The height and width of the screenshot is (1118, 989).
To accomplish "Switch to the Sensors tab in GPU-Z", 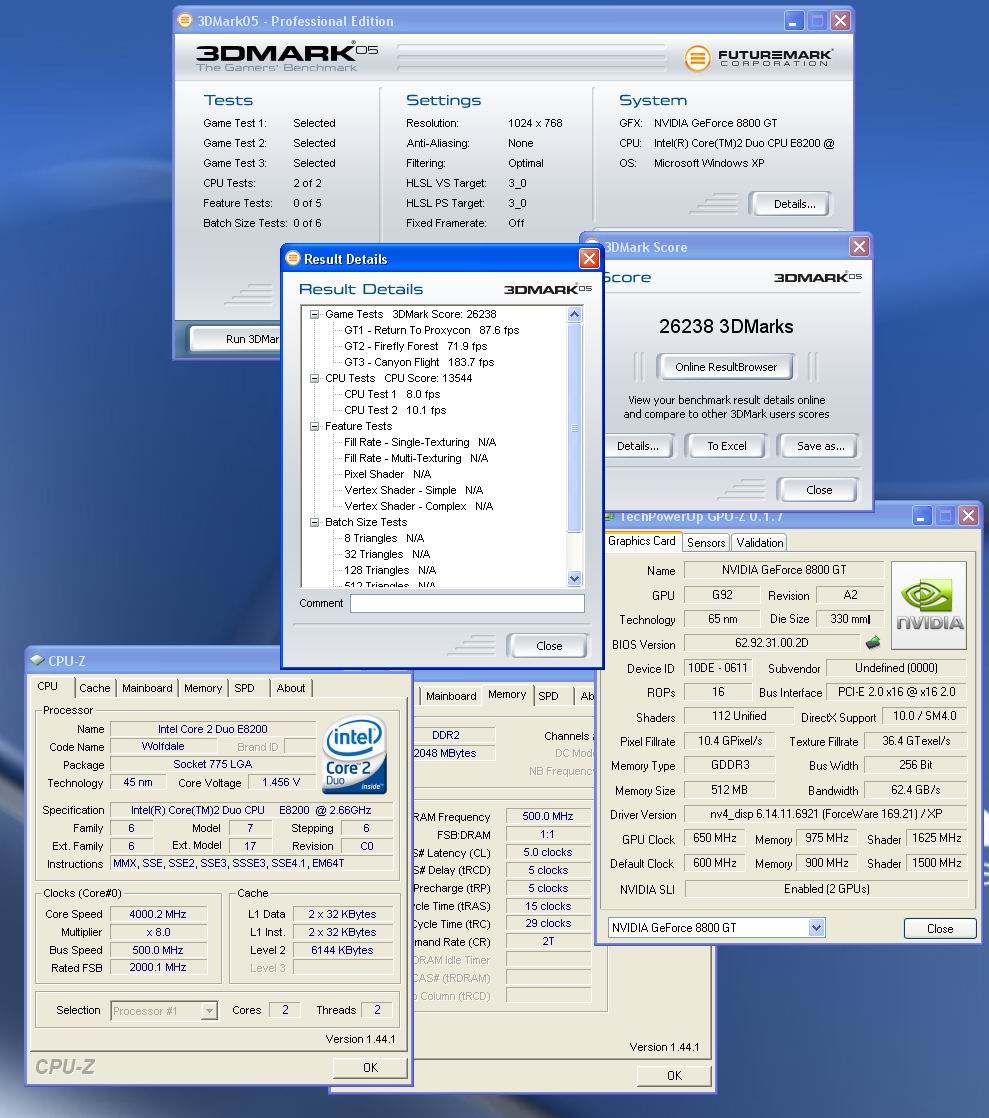I will [x=706, y=543].
